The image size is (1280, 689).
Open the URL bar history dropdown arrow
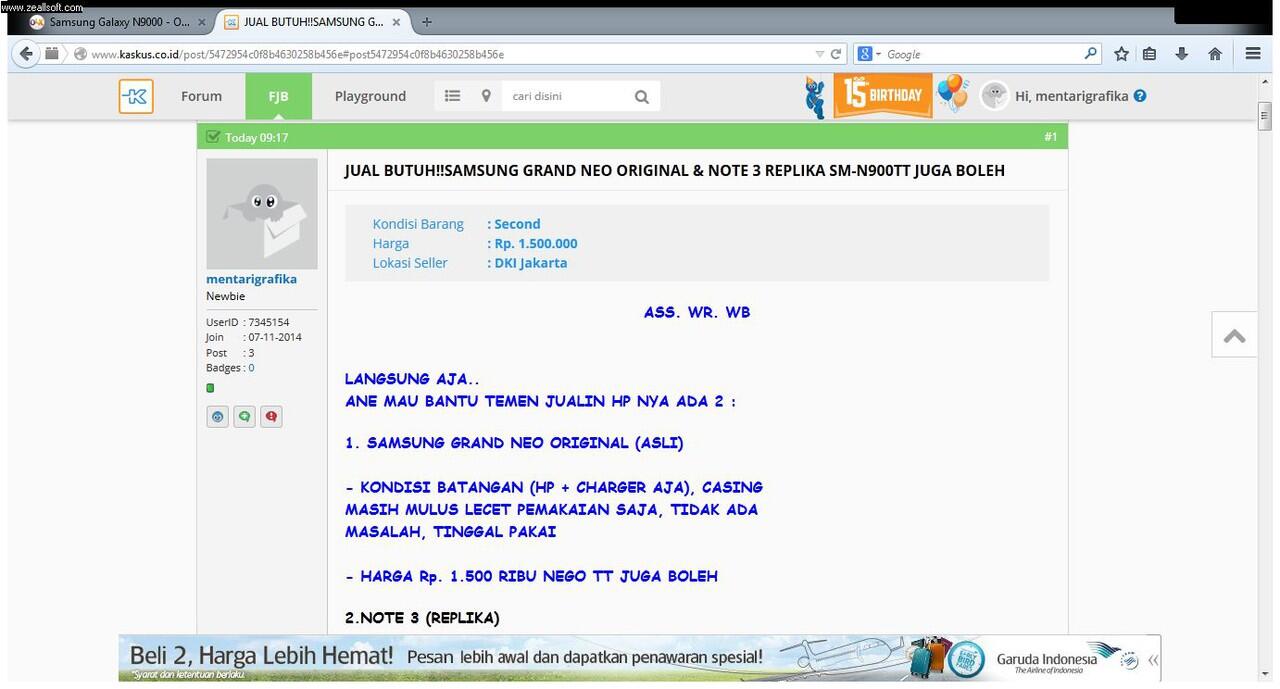point(820,54)
